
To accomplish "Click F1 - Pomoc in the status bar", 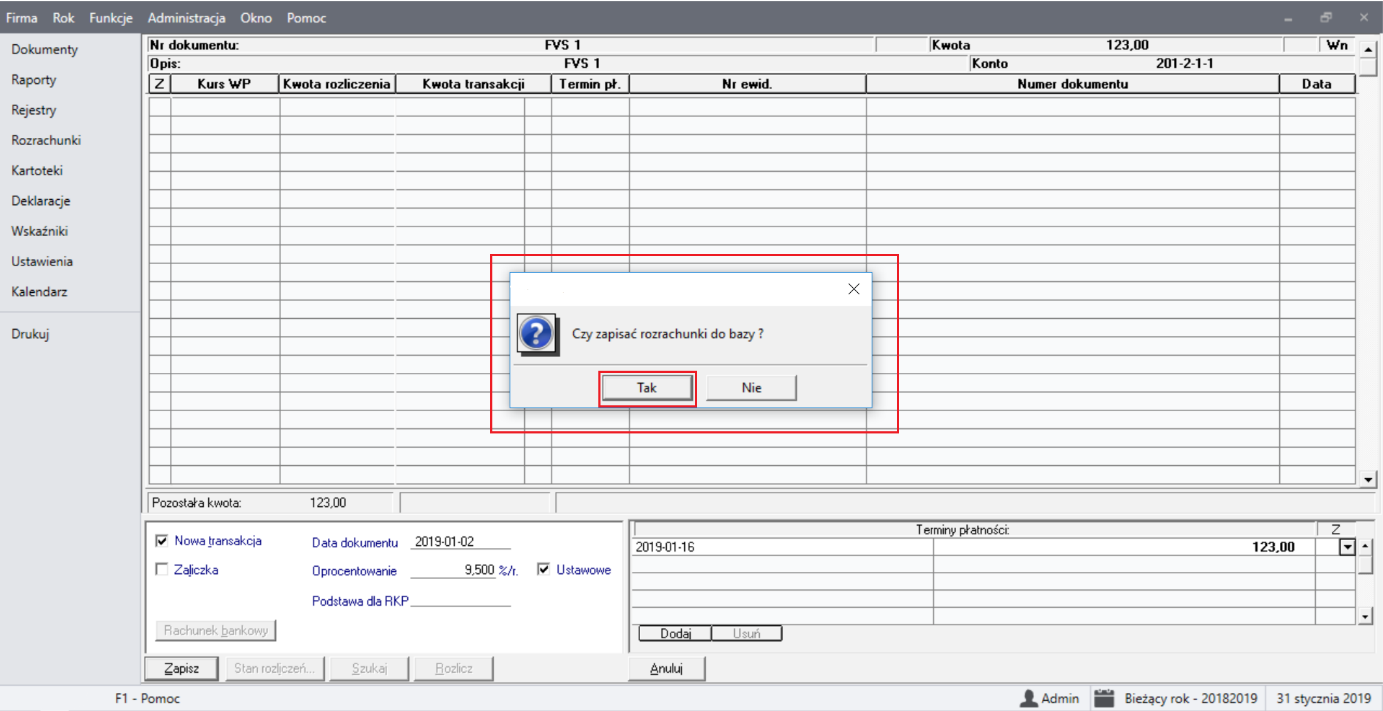I will tap(147, 698).
